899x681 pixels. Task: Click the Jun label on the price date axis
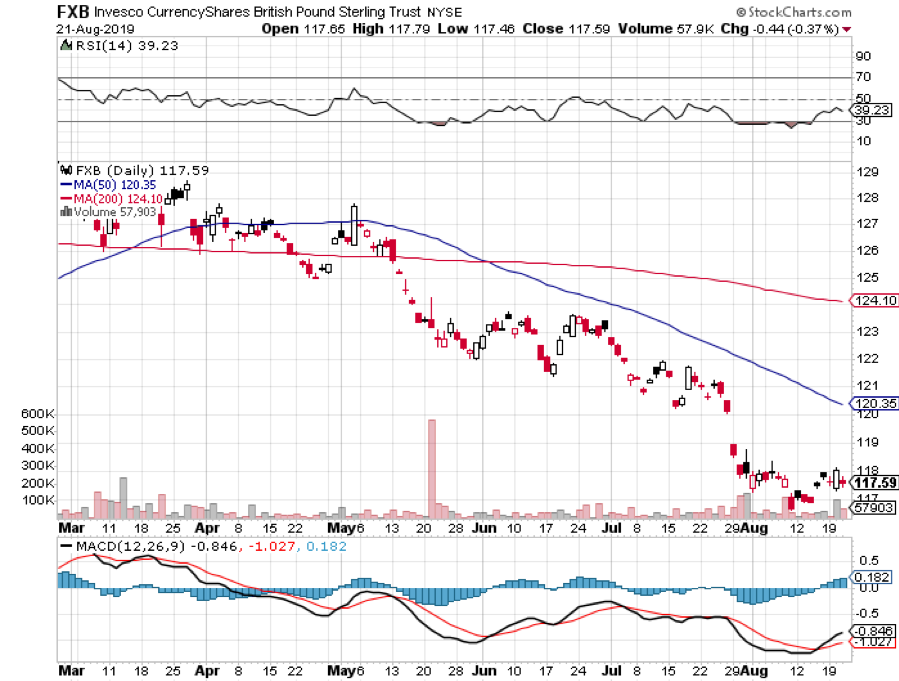484,526
